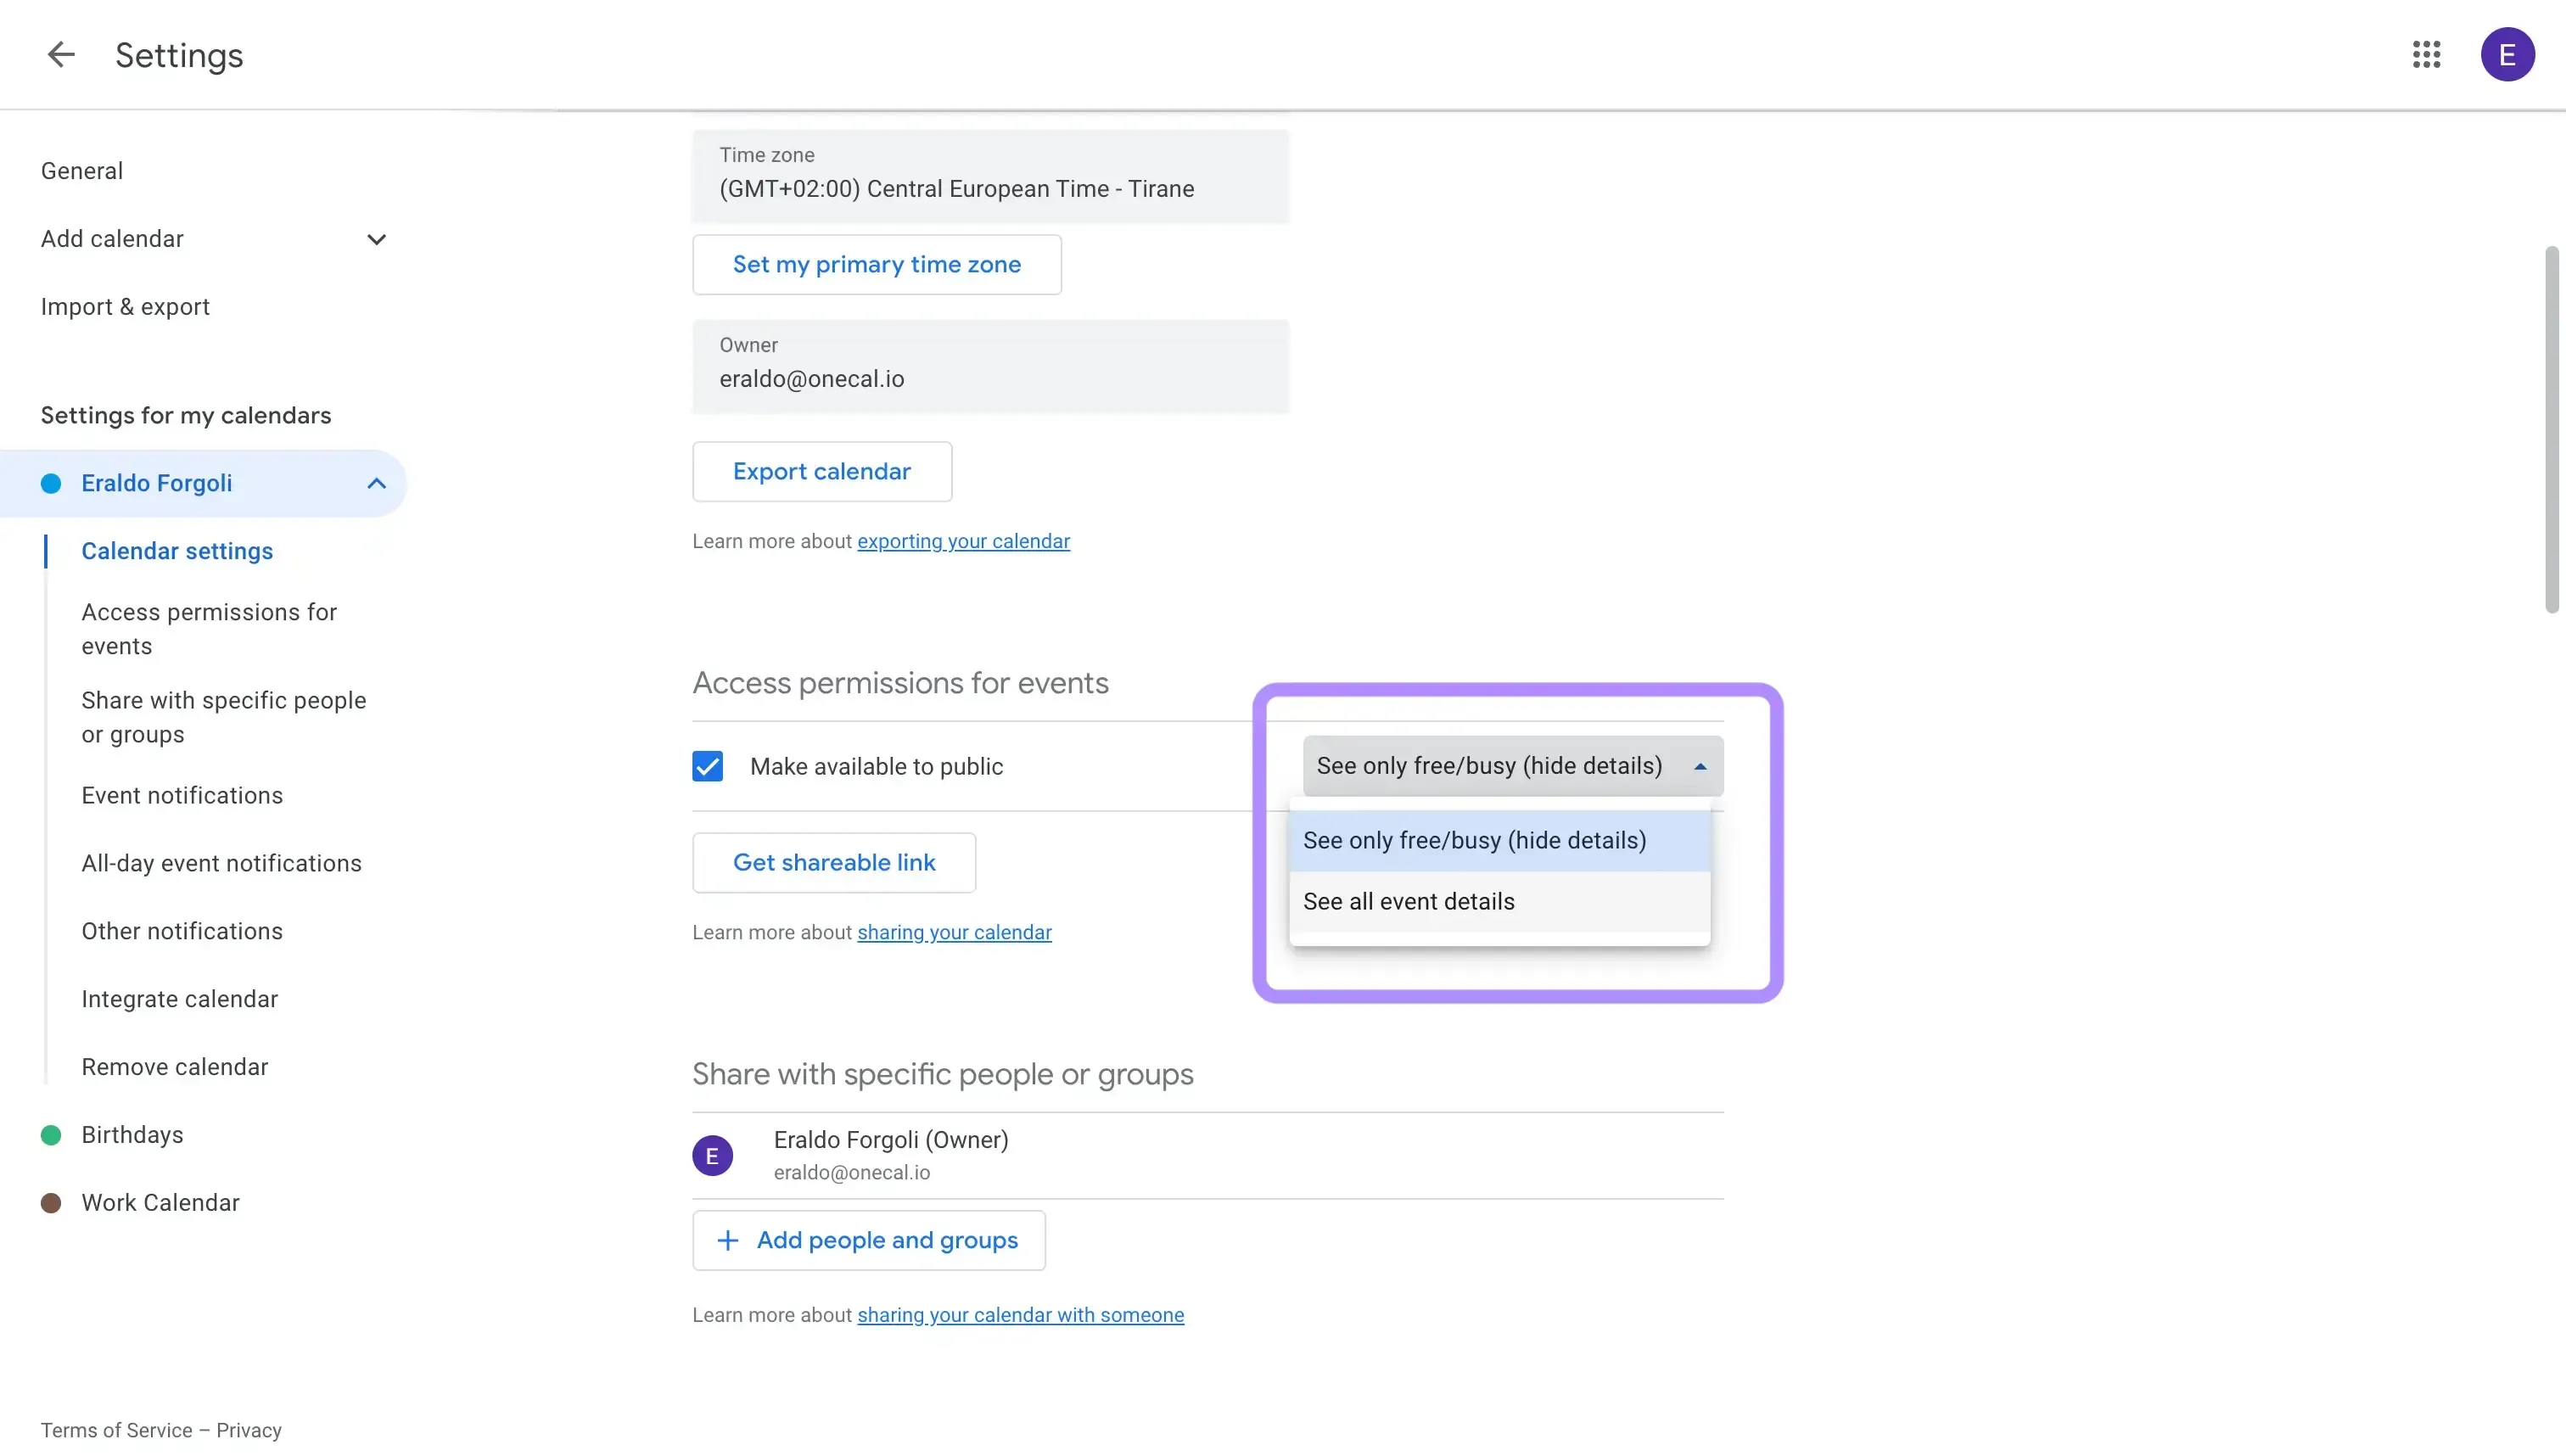Click the blue dot next to Eraldo Forgoli
This screenshot has width=2566, height=1456.
(x=51, y=483)
